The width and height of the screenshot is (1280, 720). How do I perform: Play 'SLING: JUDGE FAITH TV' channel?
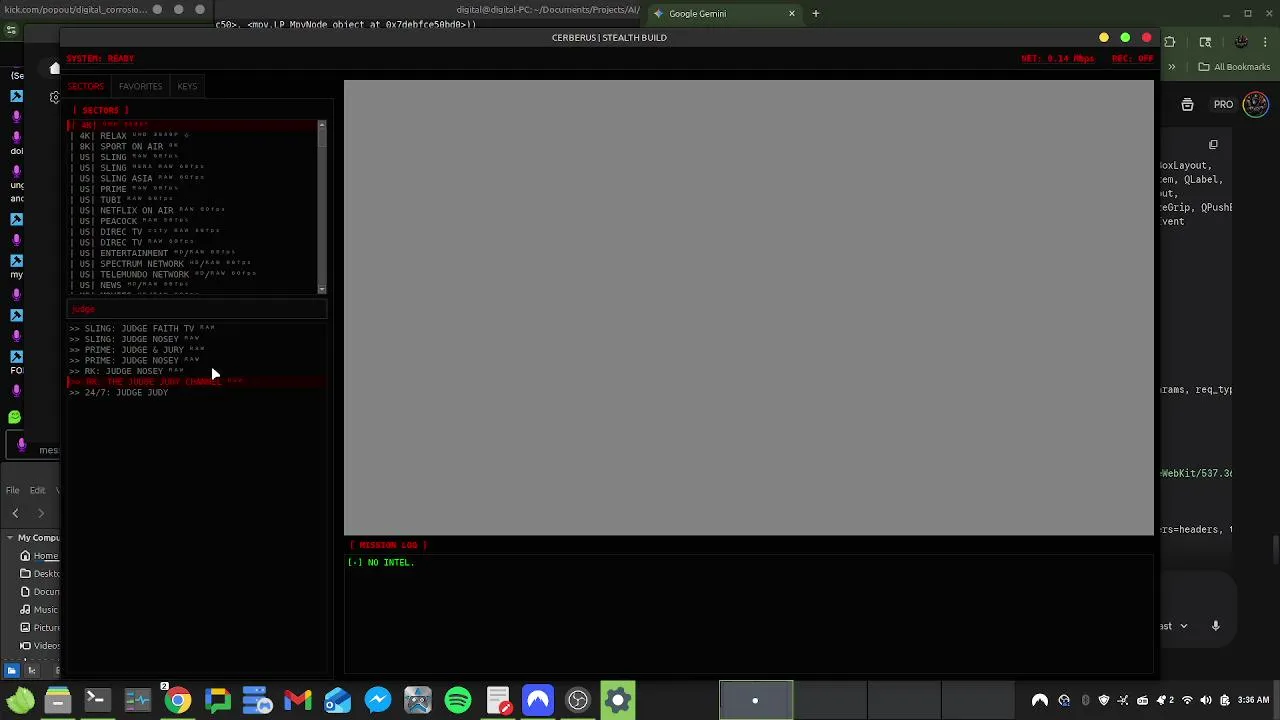197,328
